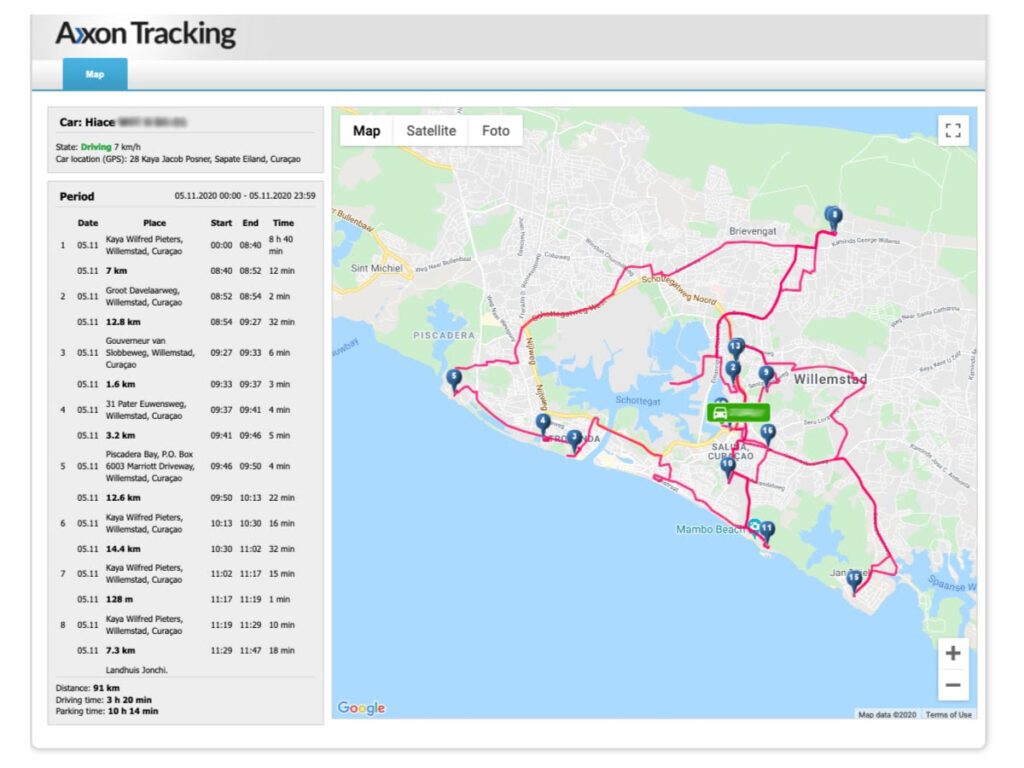
Task: Click the Map data ©2020 attribution
Action: 887,714
